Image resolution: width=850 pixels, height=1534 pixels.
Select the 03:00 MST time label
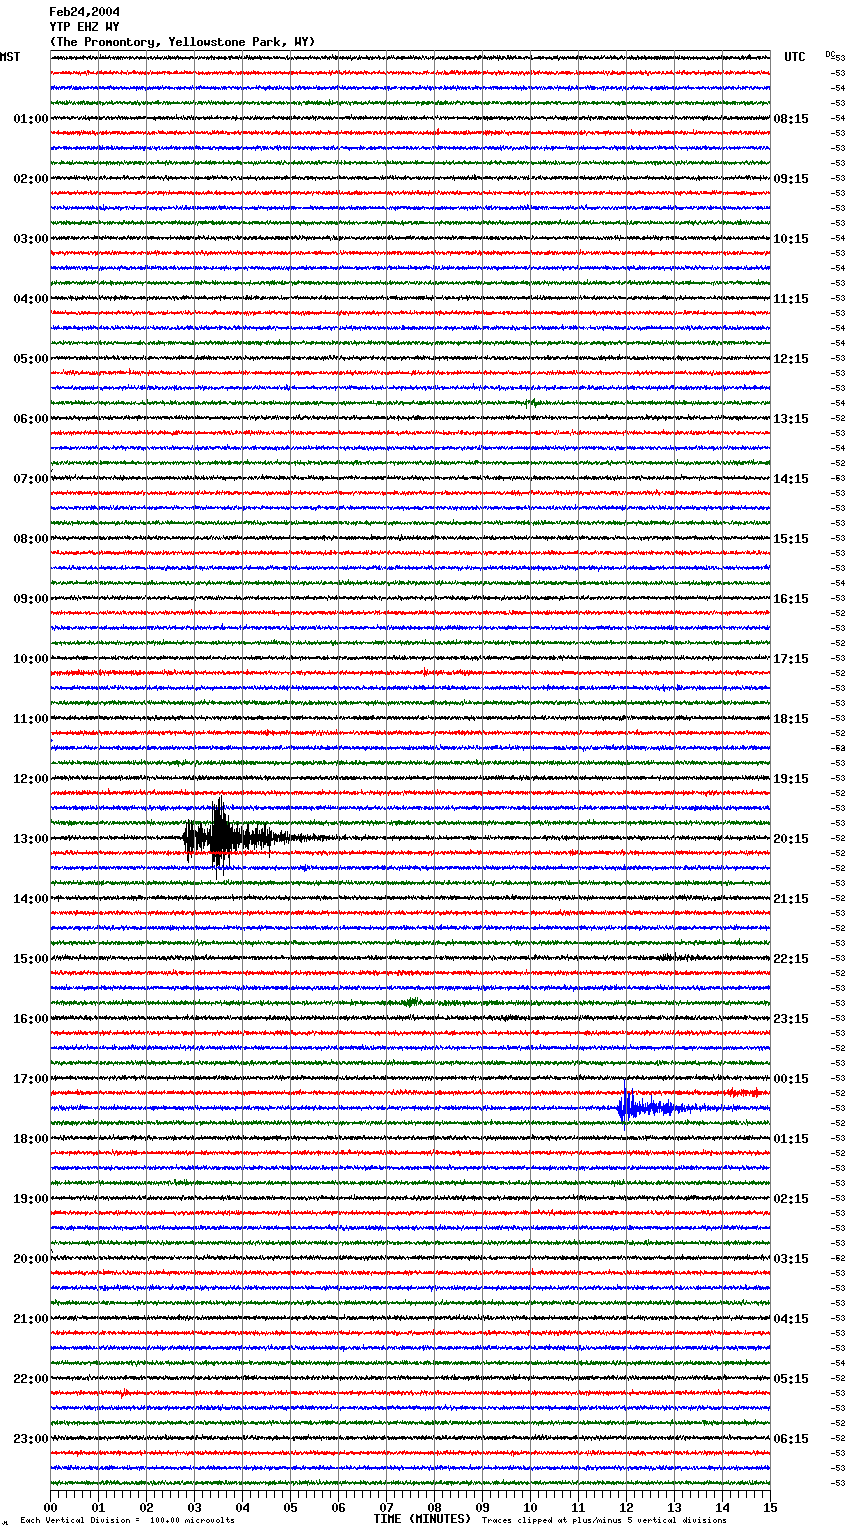pyautogui.click(x=31, y=239)
